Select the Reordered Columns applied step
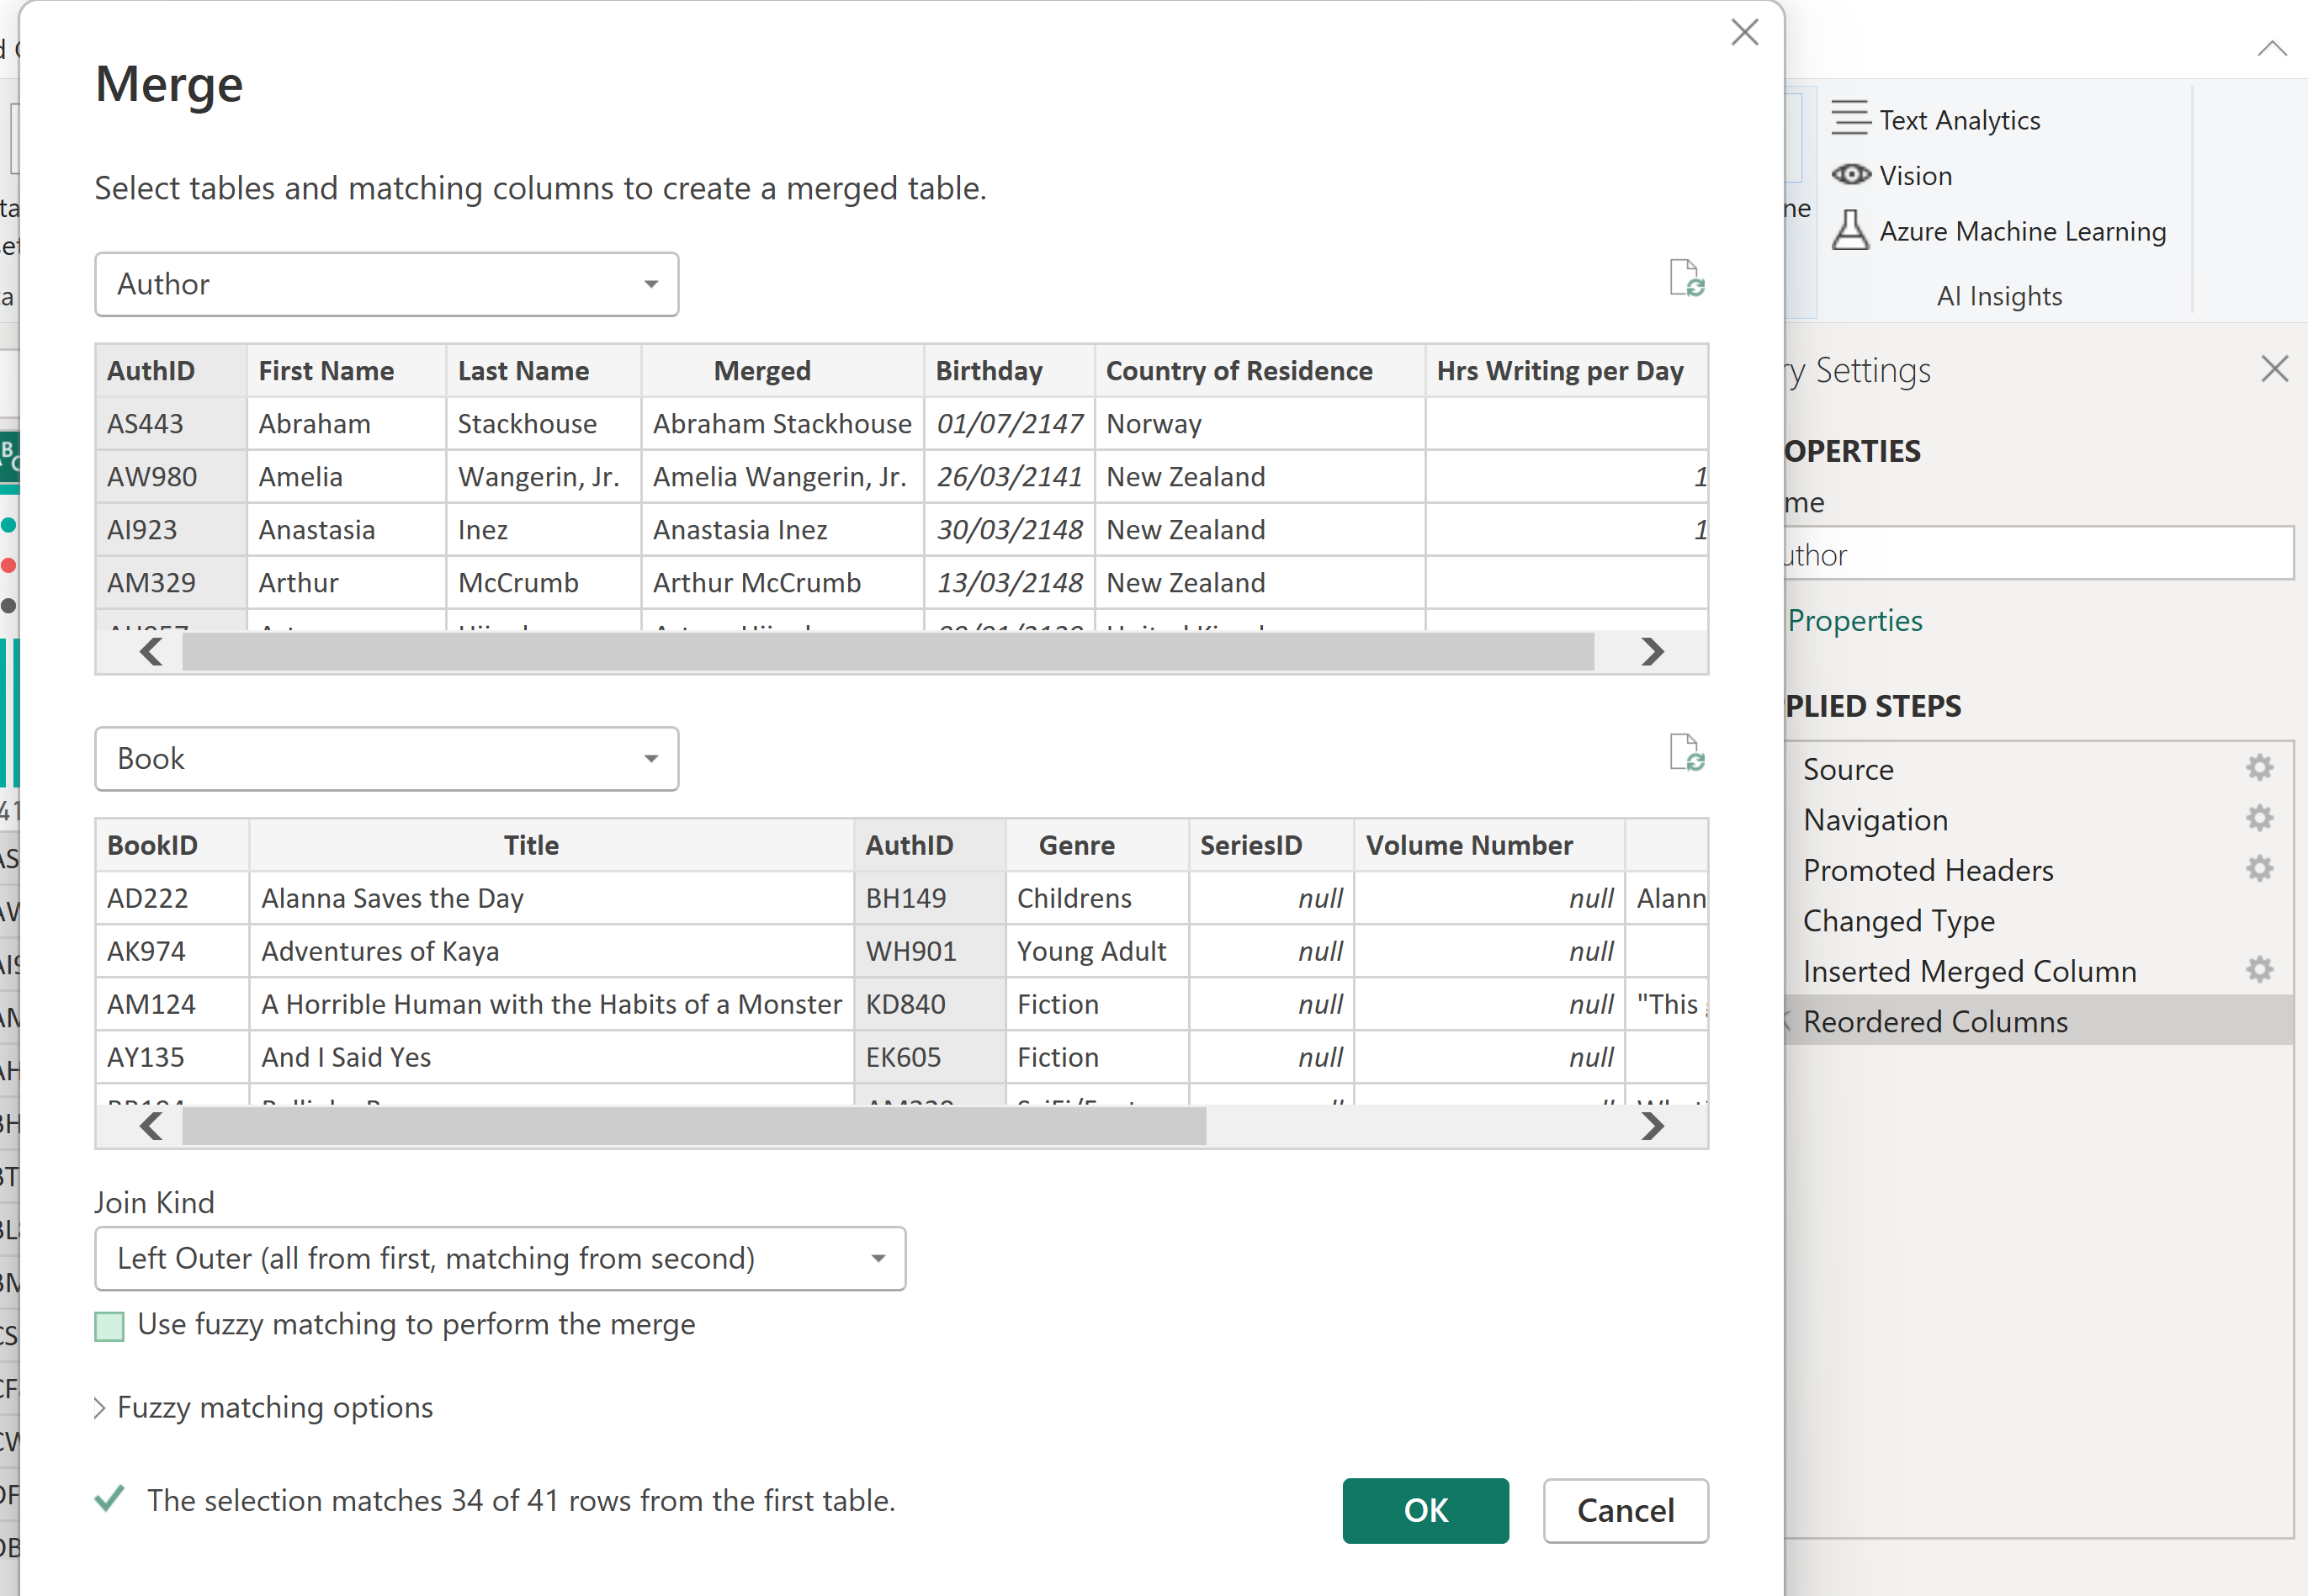 (1934, 1021)
